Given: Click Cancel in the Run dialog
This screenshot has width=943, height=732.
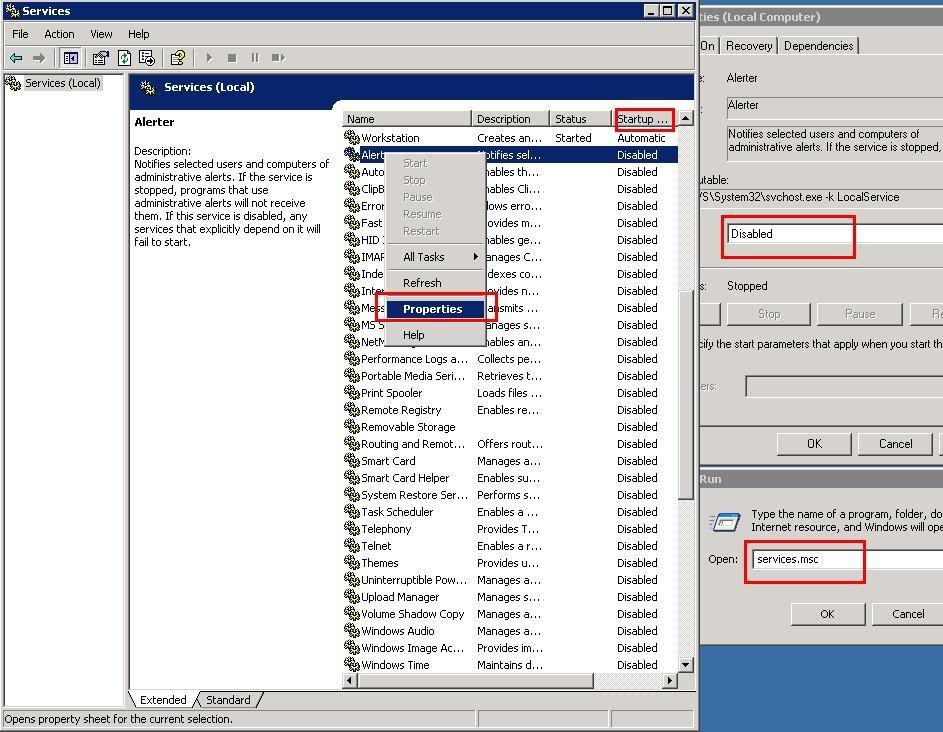Looking at the screenshot, I should tap(908, 614).
